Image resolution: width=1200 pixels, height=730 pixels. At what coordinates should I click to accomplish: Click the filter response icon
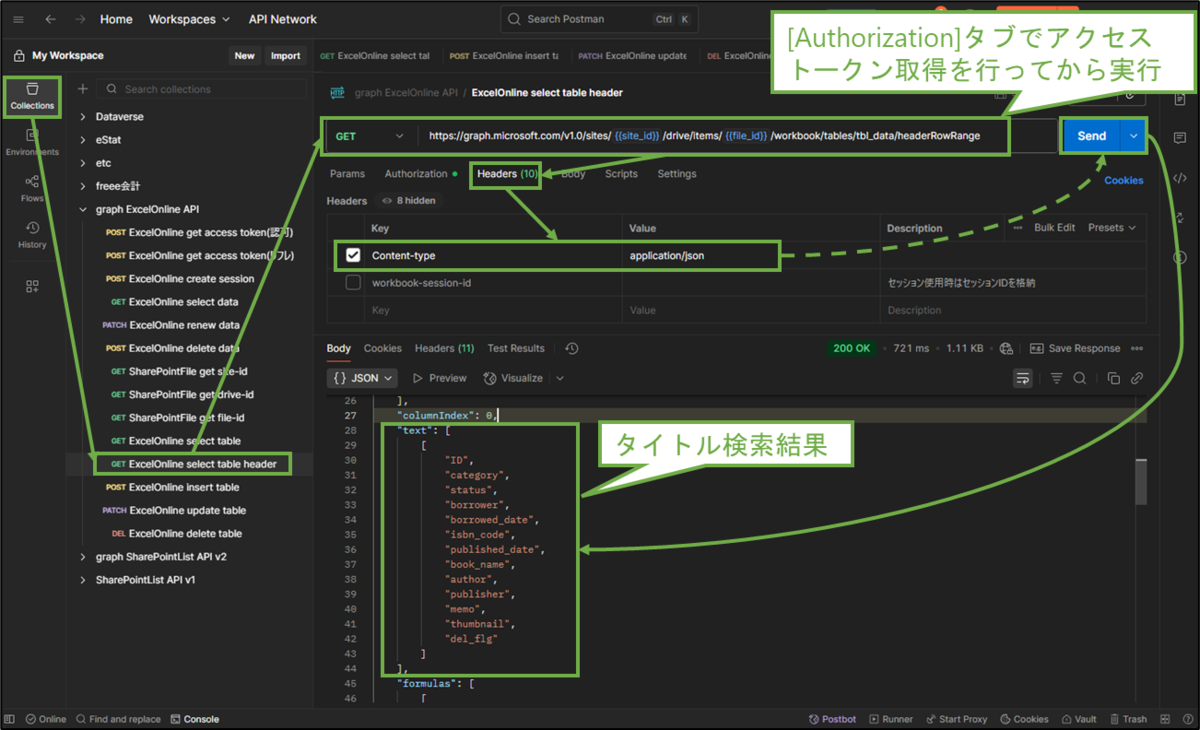[1057, 378]
